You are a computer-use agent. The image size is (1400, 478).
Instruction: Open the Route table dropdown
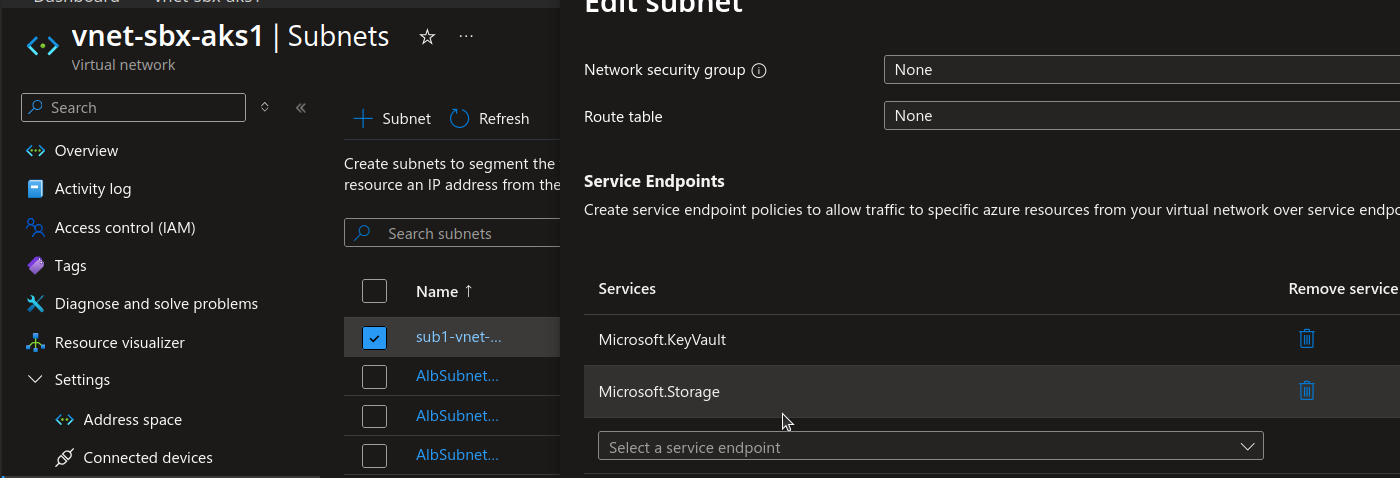pos(1142,116)
